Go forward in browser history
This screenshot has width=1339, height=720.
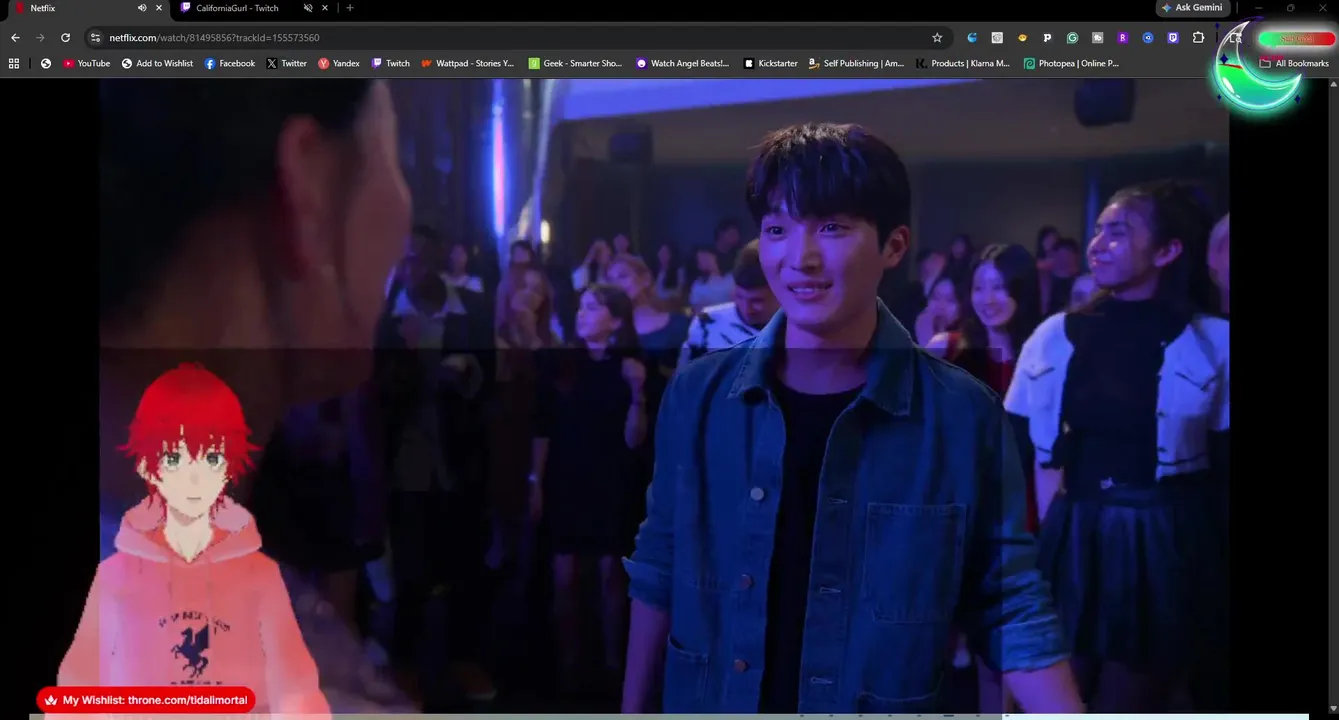(x=40, y=38)
